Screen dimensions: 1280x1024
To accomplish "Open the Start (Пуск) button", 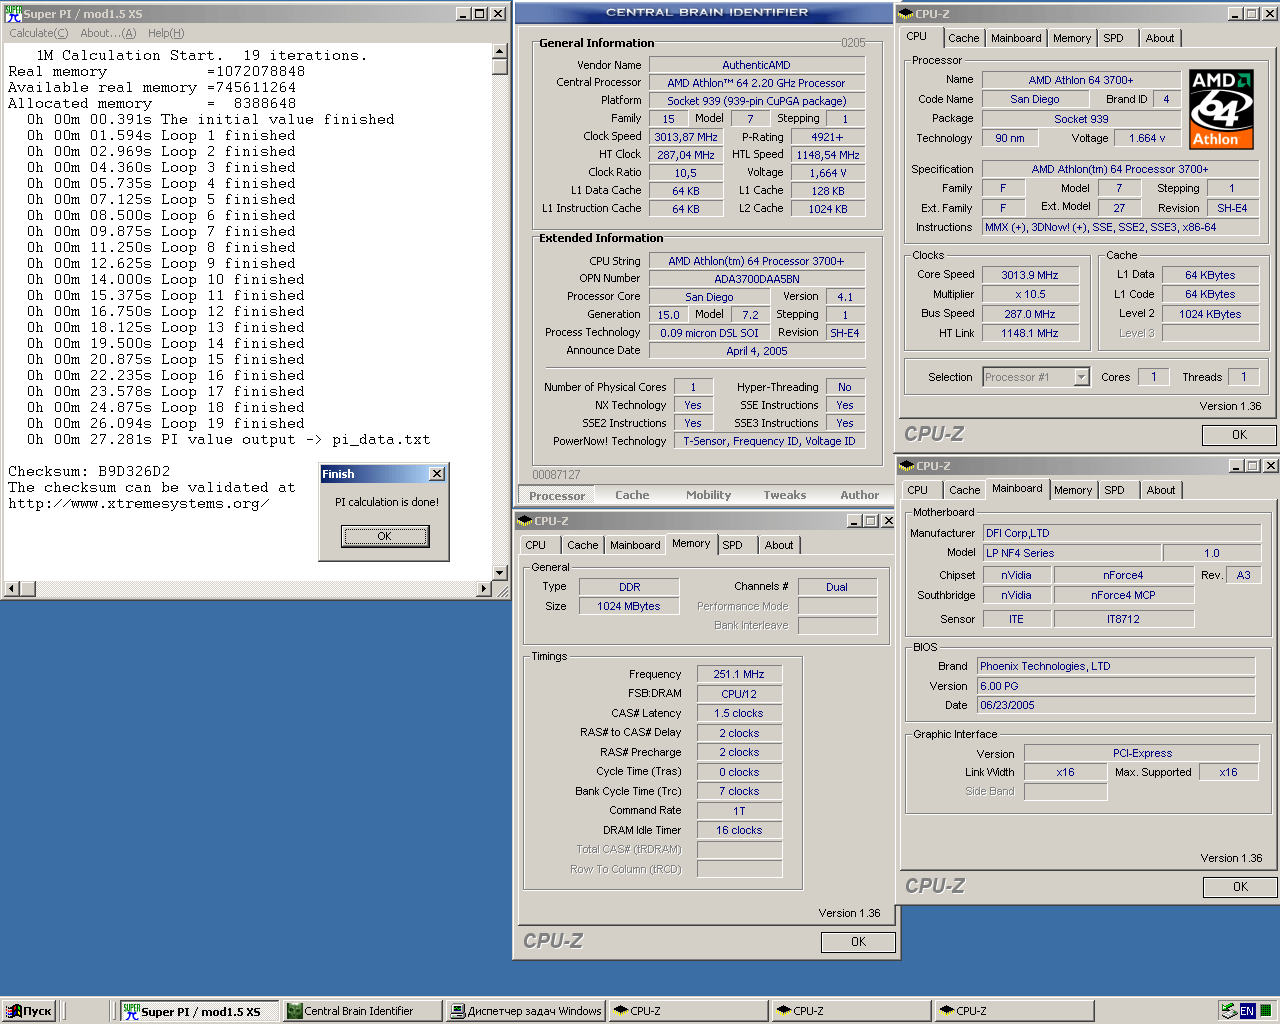I will pyautogui.click(x=28, y=1011).
